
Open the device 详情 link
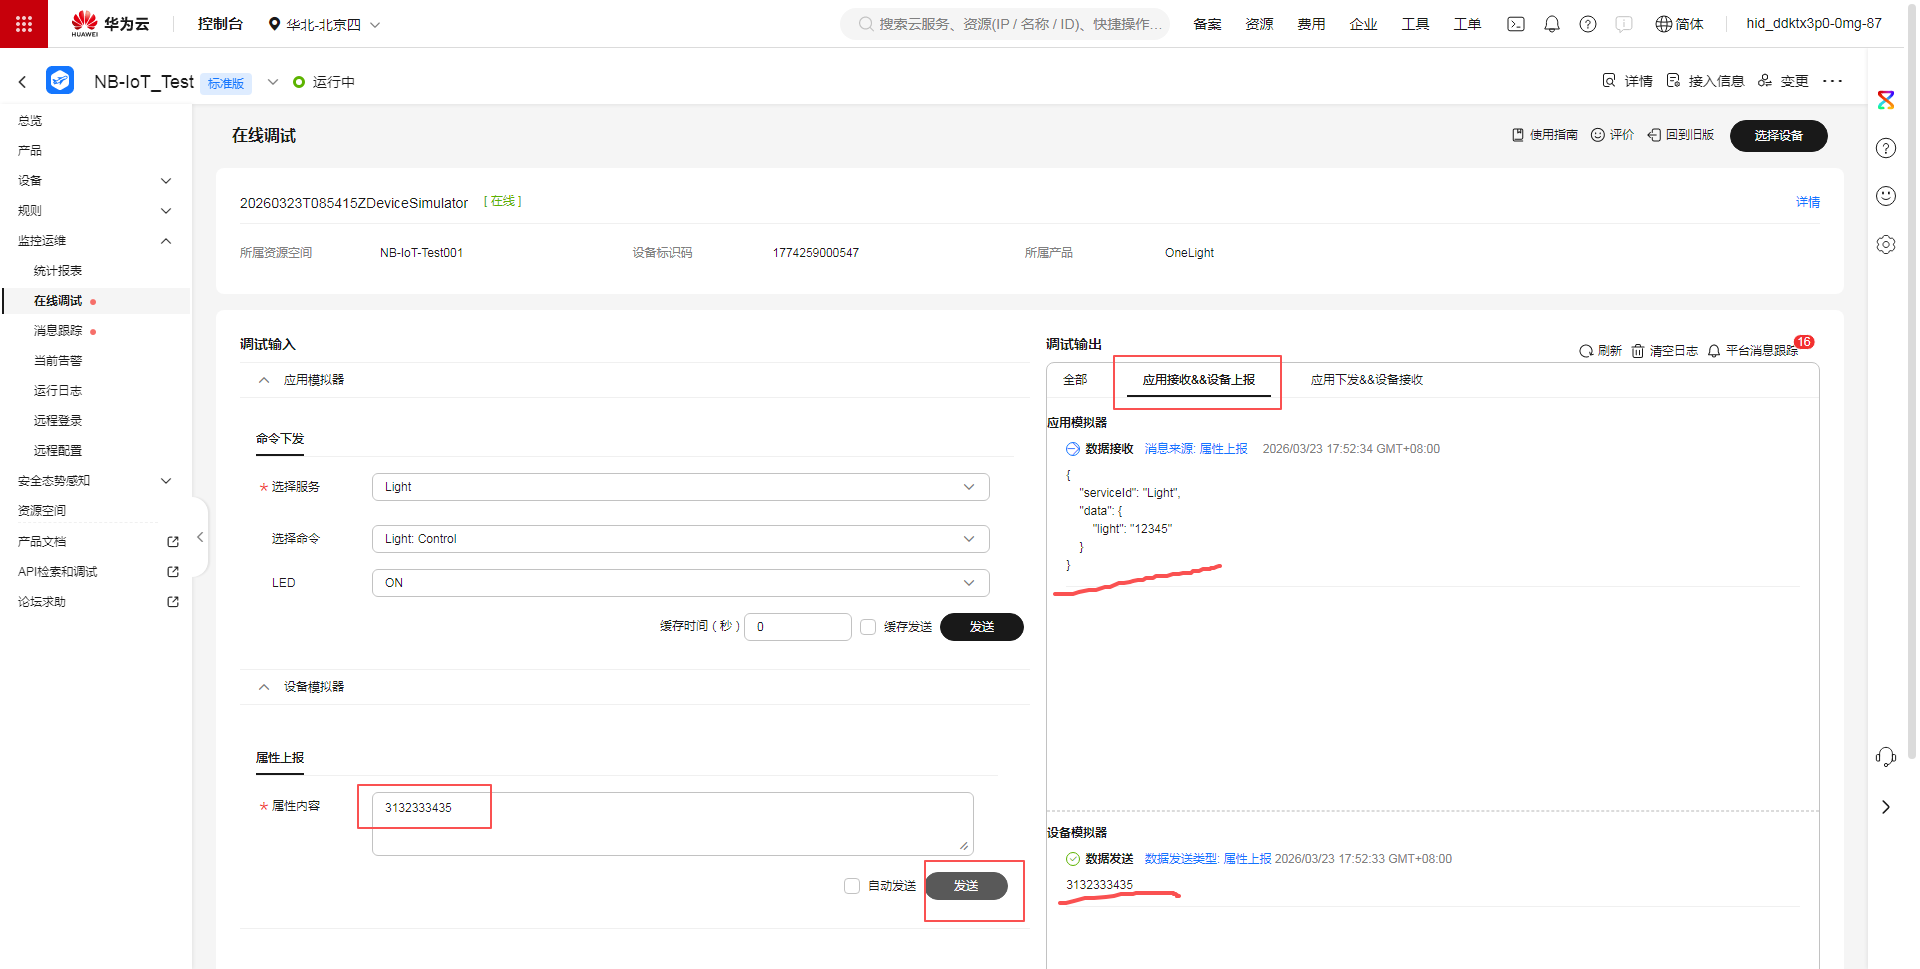point(1808,202)
